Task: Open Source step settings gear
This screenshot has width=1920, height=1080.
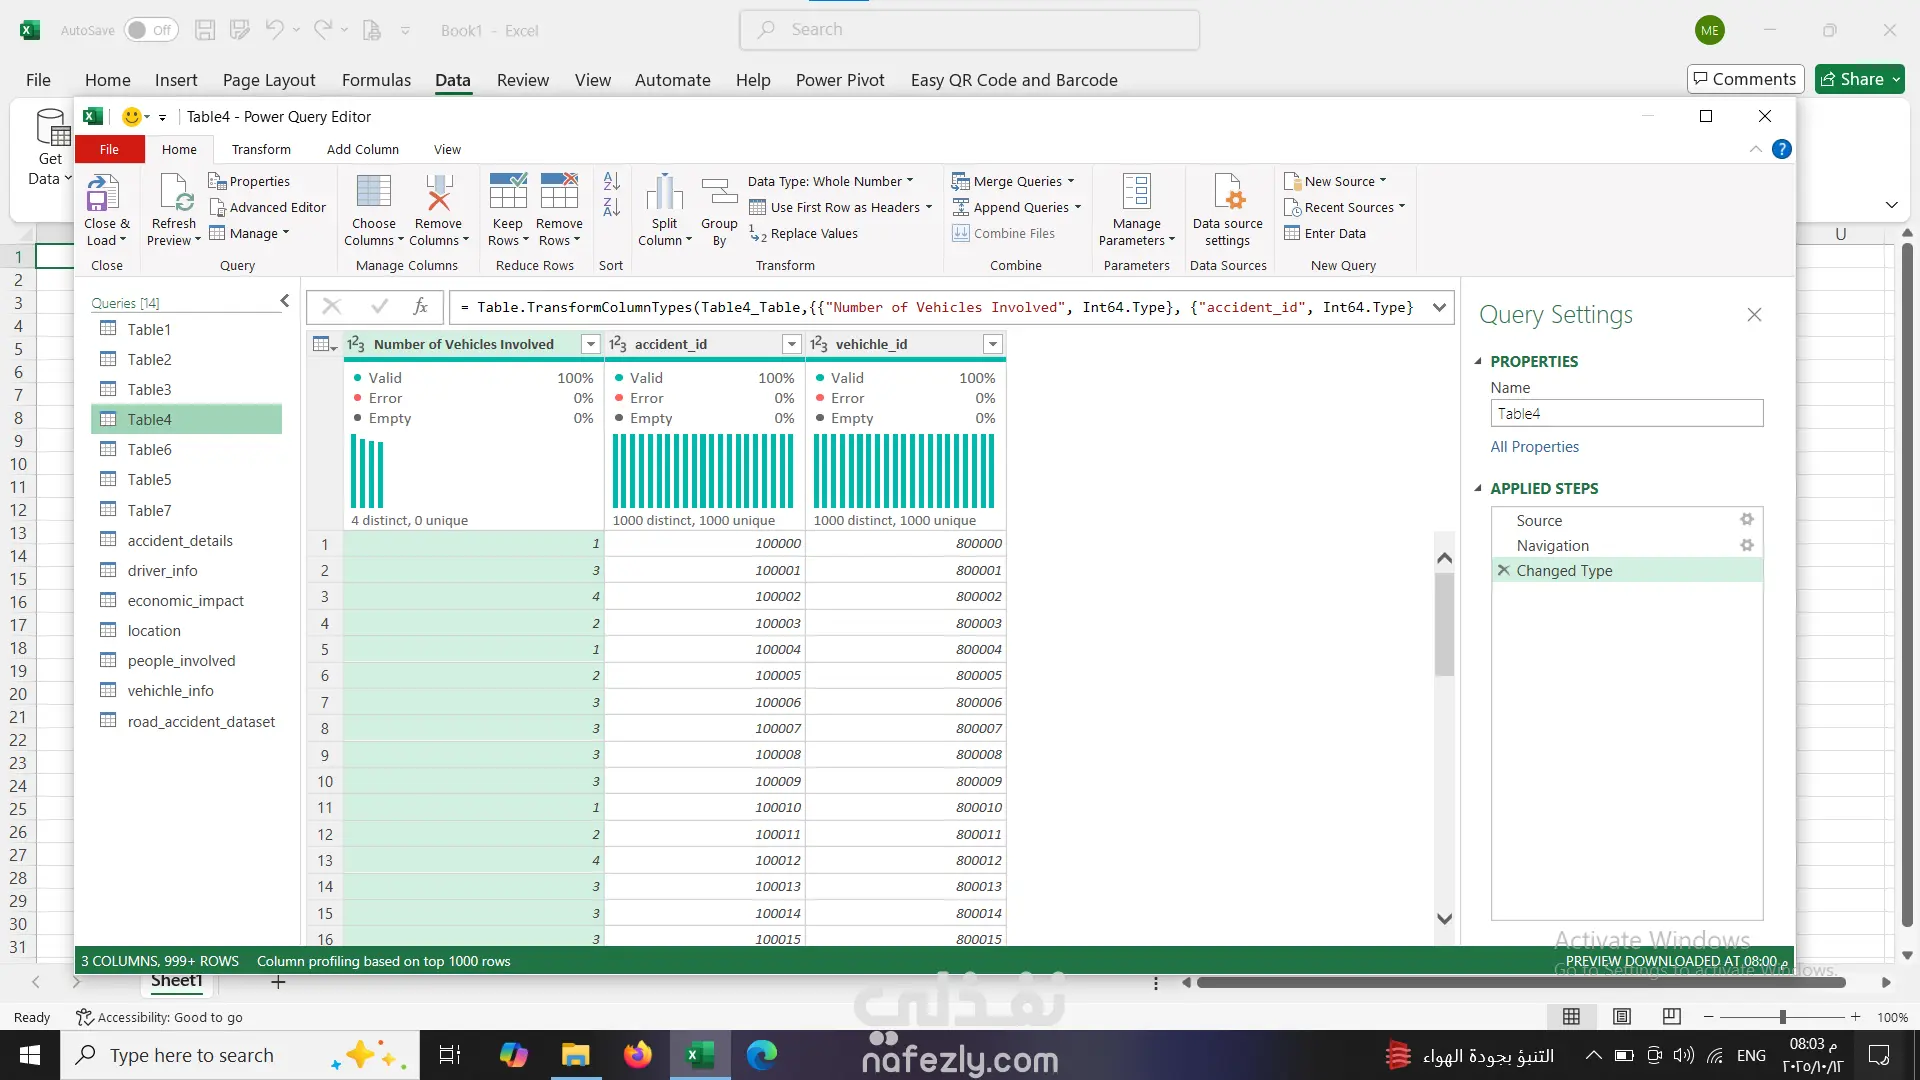Action: (1746, 520)
